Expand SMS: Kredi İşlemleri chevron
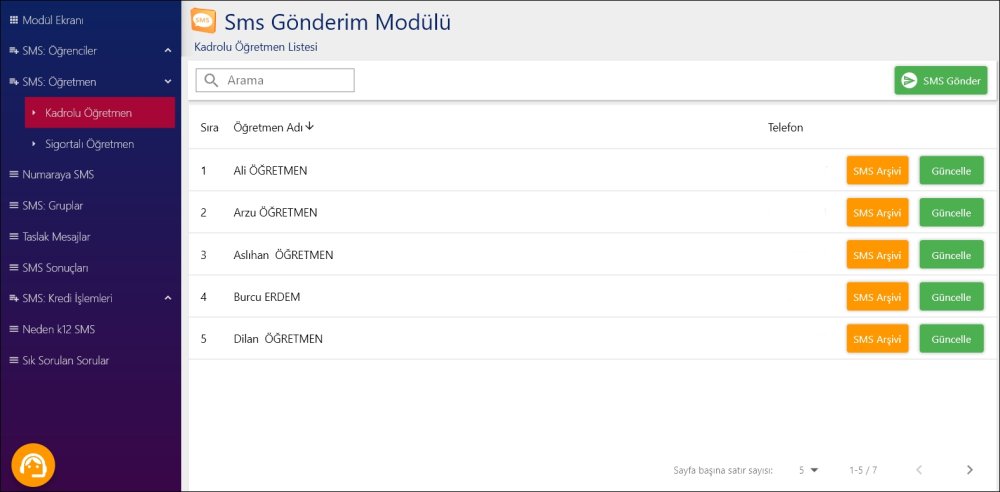 tap(168, 298)
